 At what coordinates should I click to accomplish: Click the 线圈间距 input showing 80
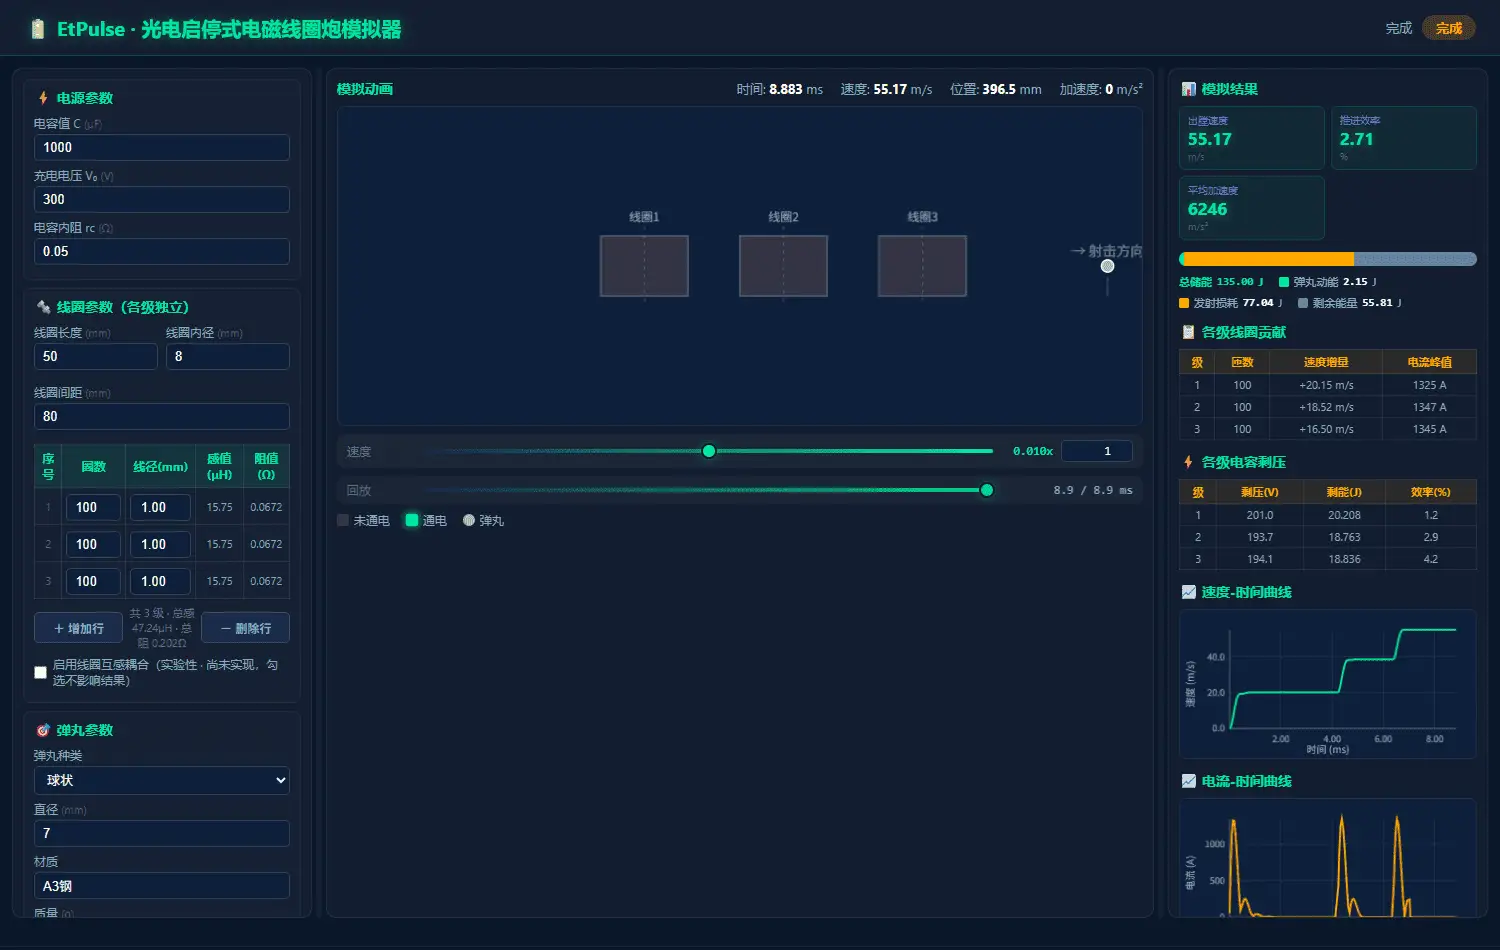pyautogui.click(x=162, y=416)
